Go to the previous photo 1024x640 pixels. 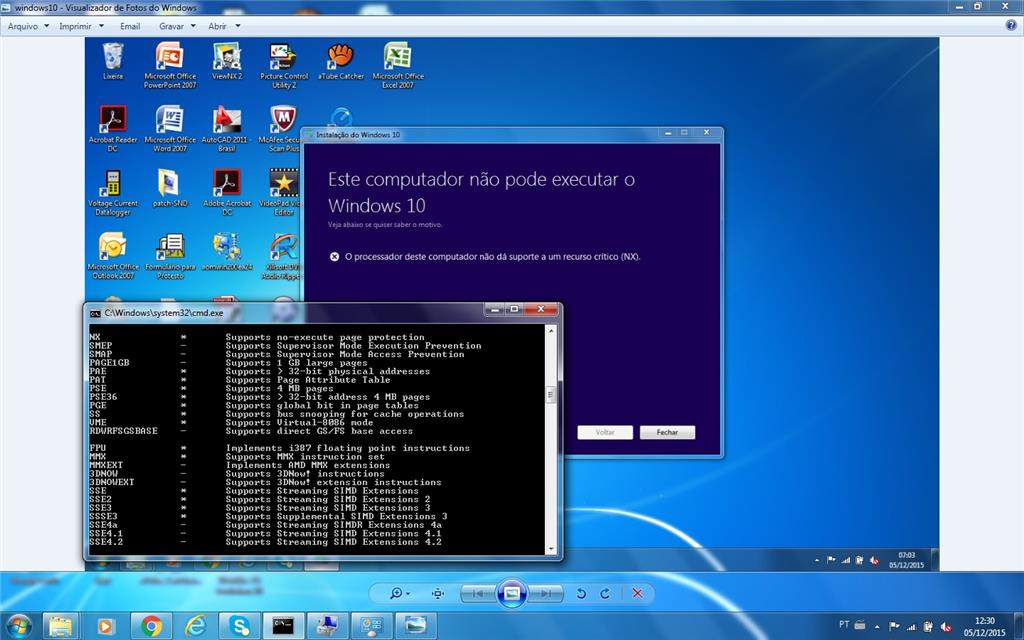[x=478, y=593]
